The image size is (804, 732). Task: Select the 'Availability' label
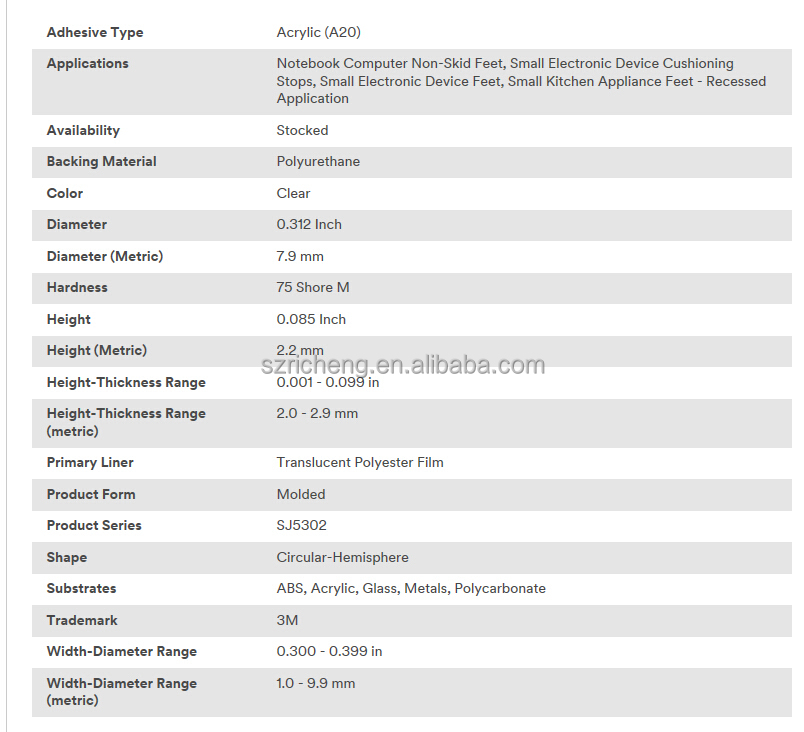coord(83,130)
